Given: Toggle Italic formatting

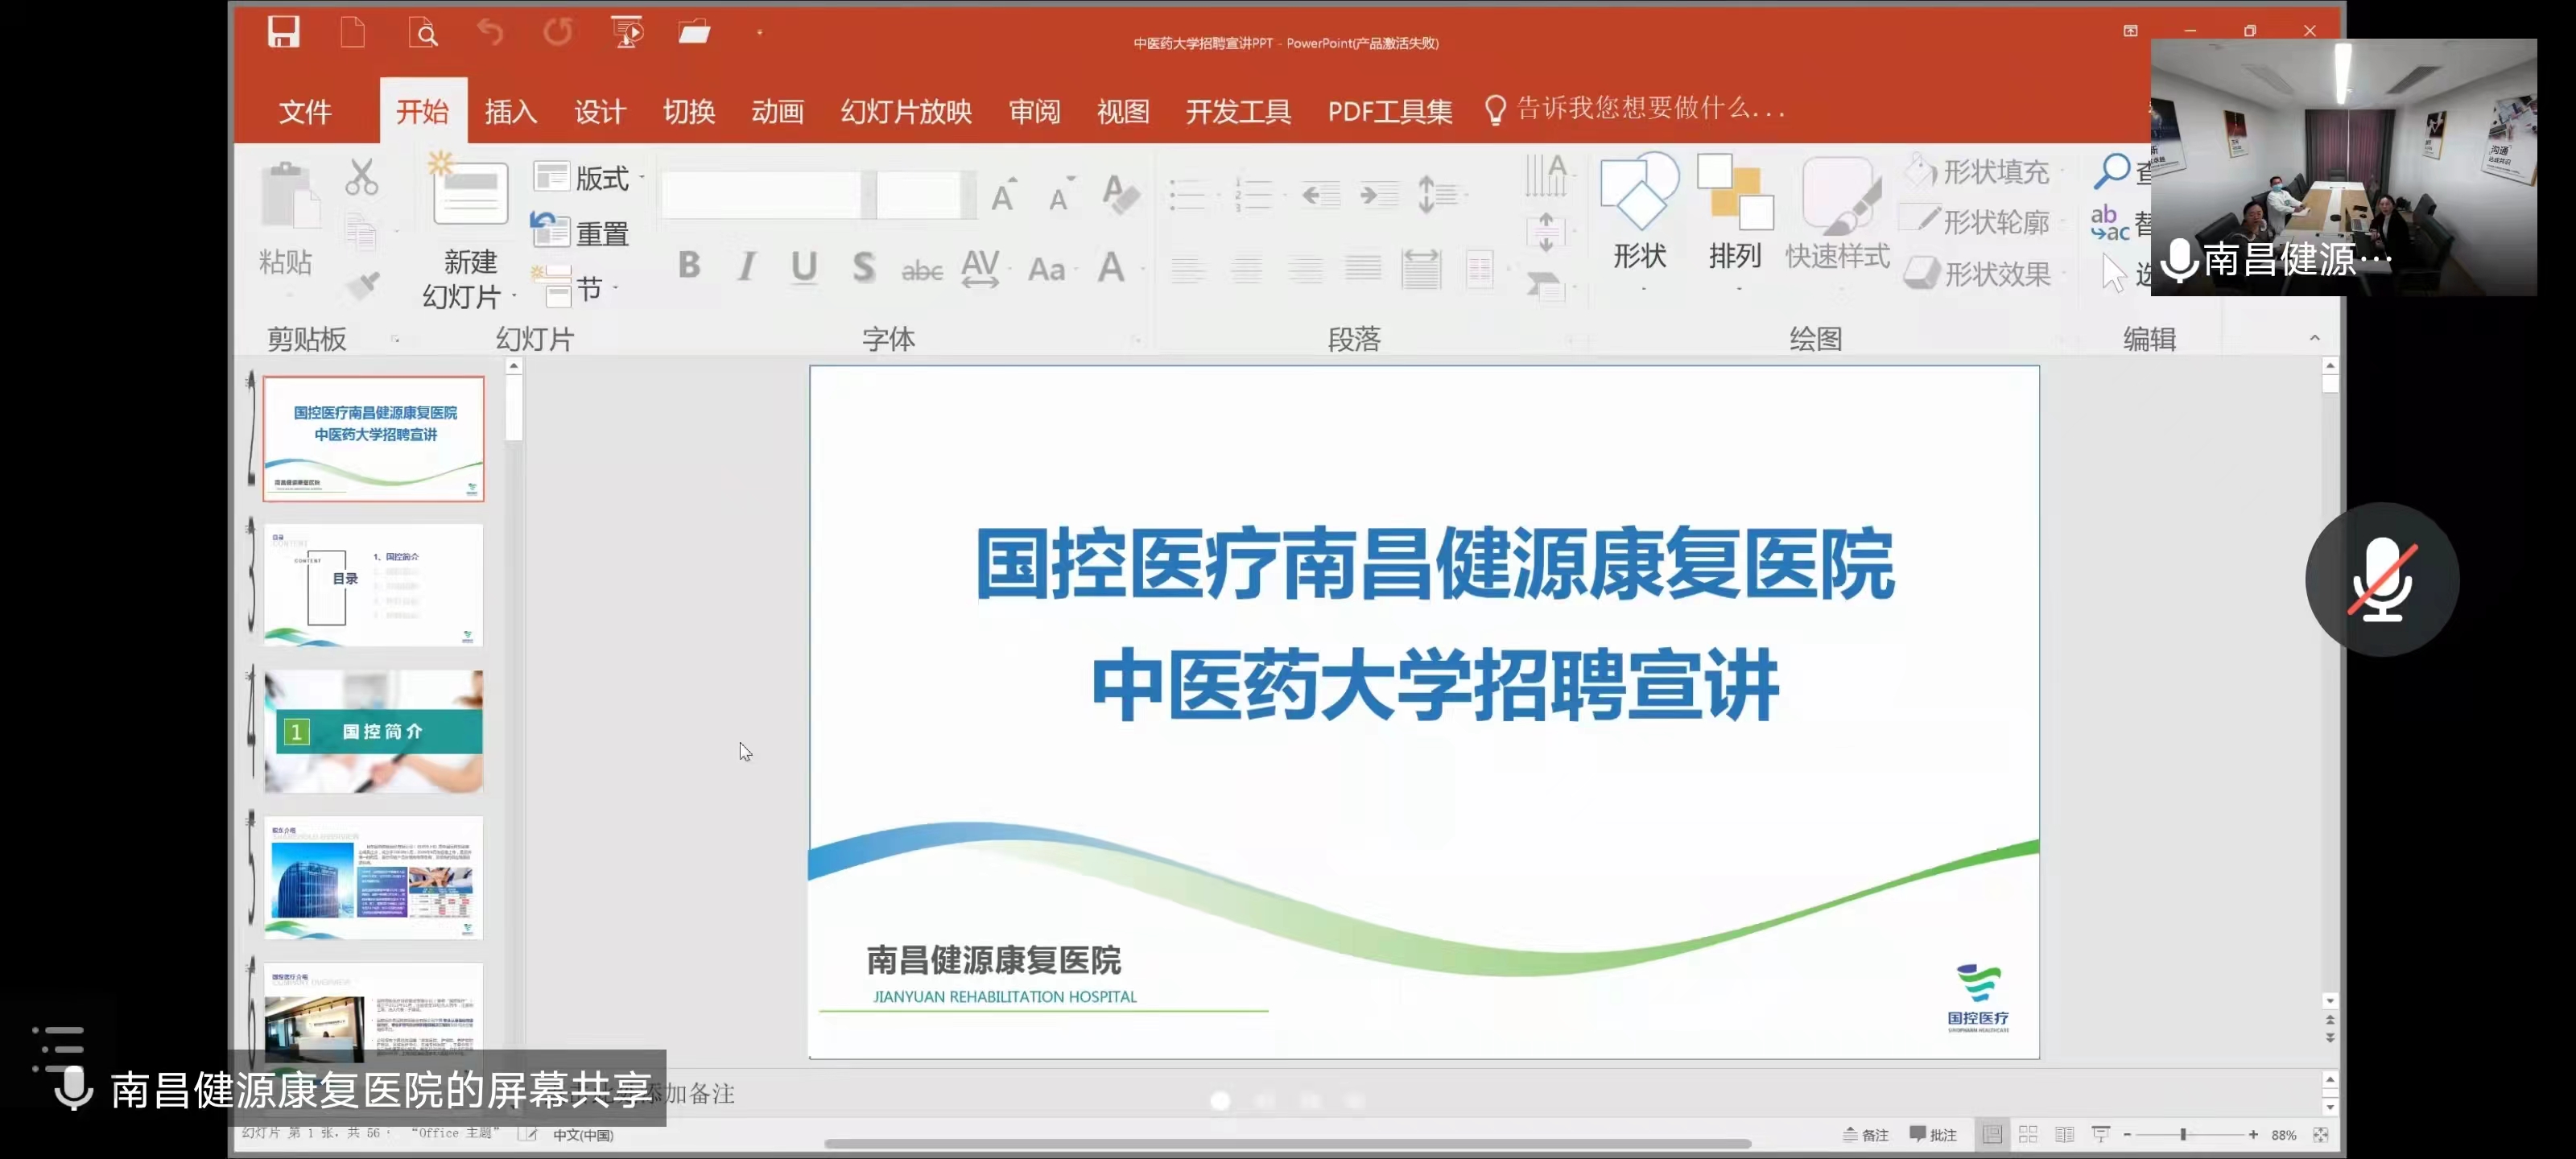Looking at the screenshot, I should pos(746,266).
